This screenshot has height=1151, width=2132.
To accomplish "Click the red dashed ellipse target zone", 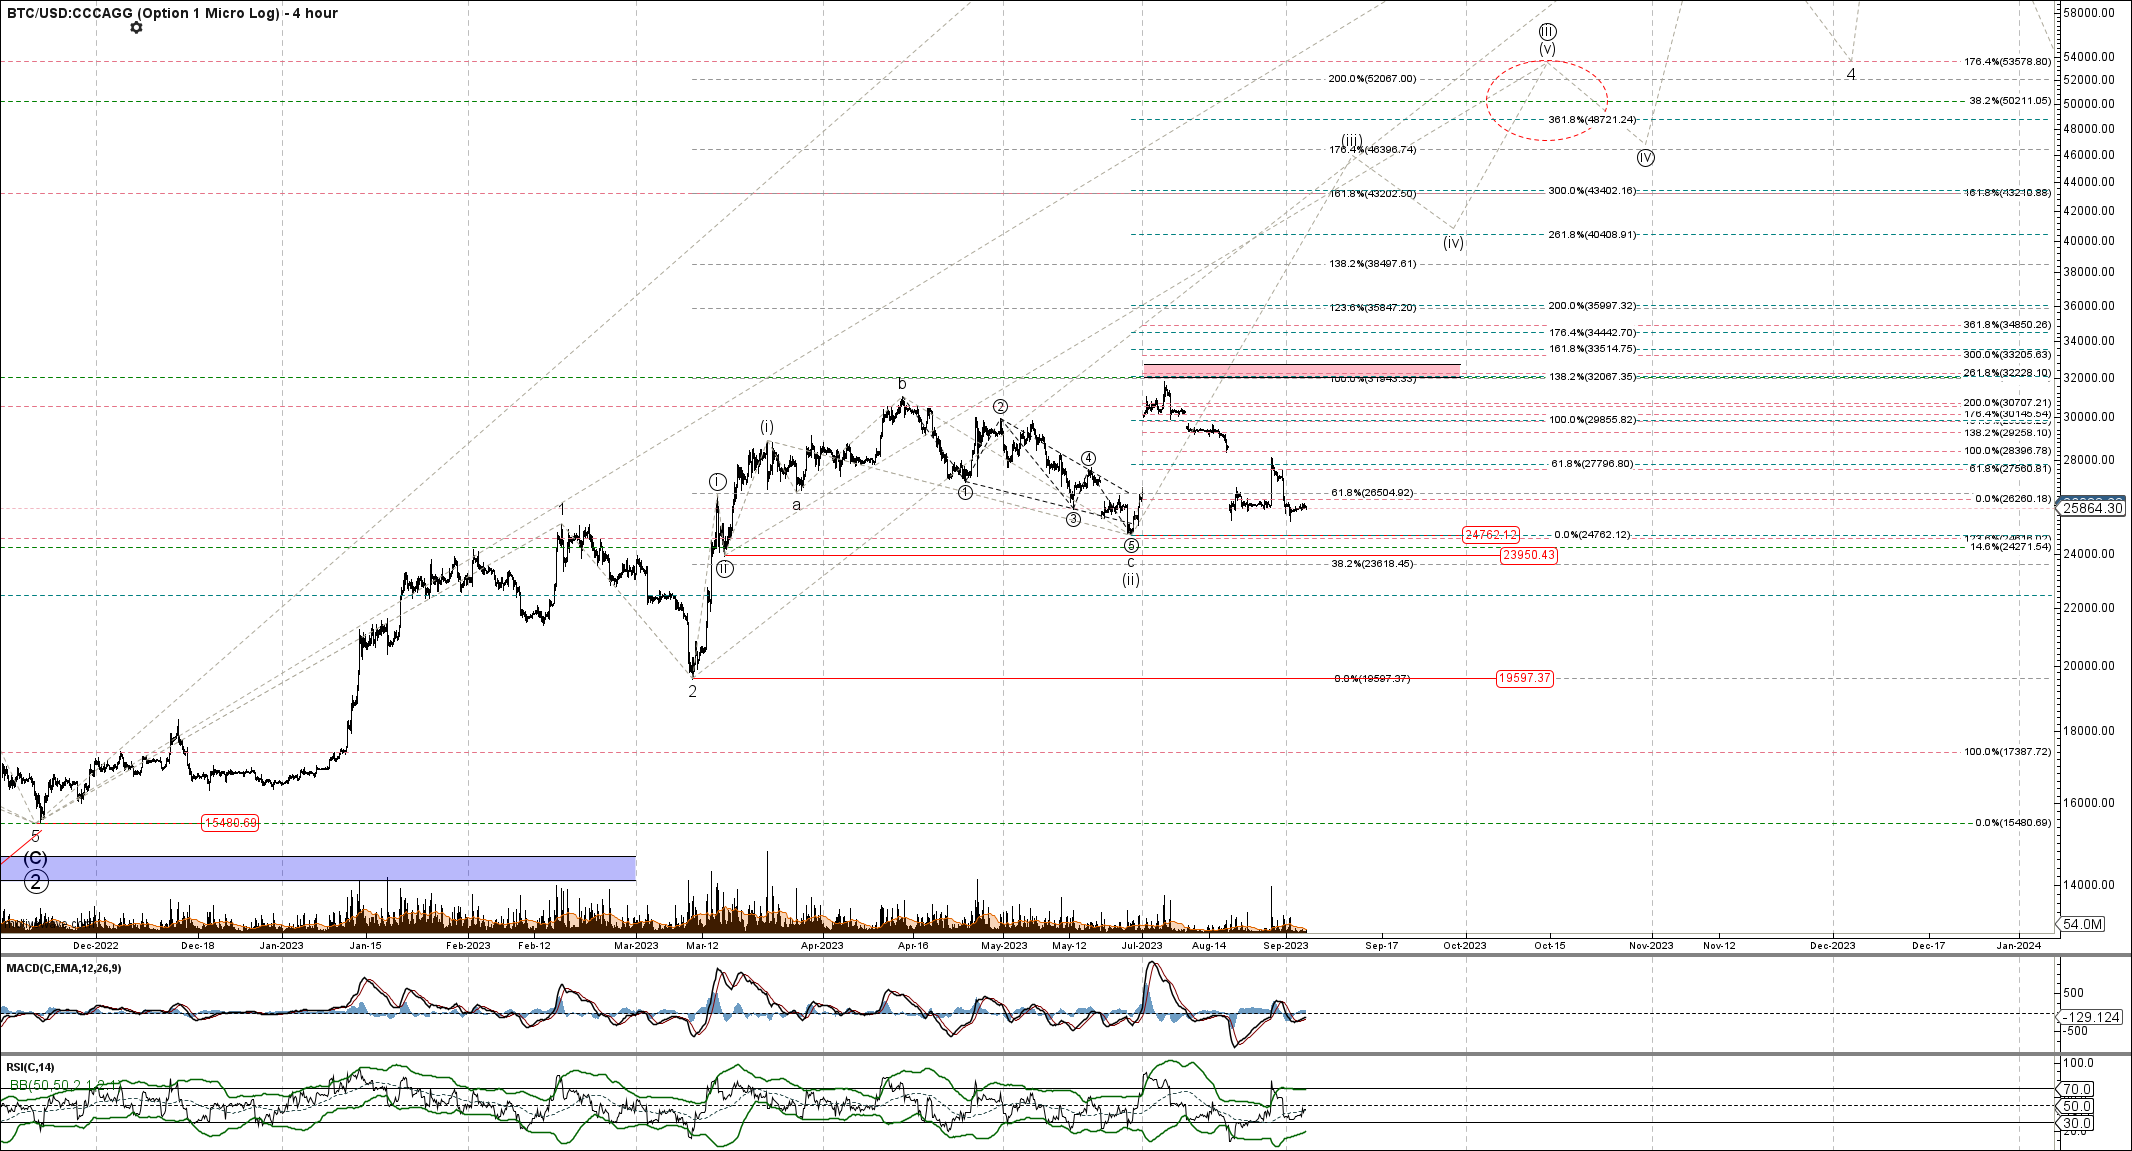I will tap(1547, 100).
